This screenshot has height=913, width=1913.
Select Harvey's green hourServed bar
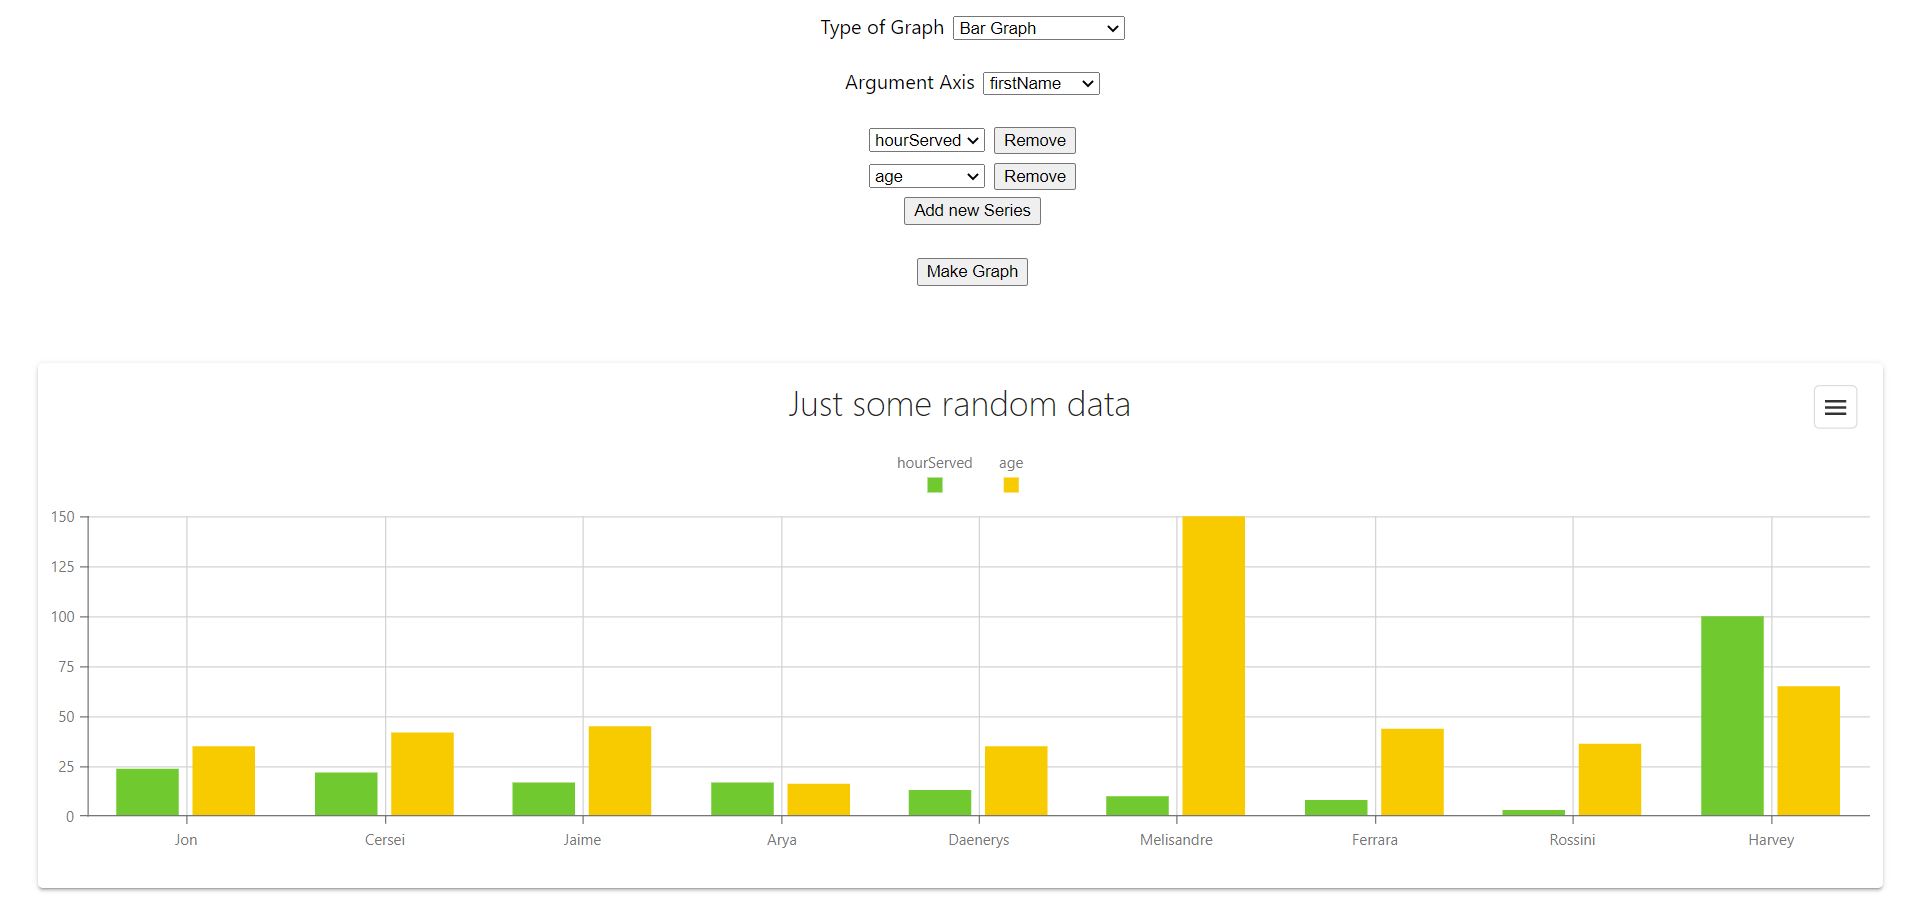point(1732,716)
